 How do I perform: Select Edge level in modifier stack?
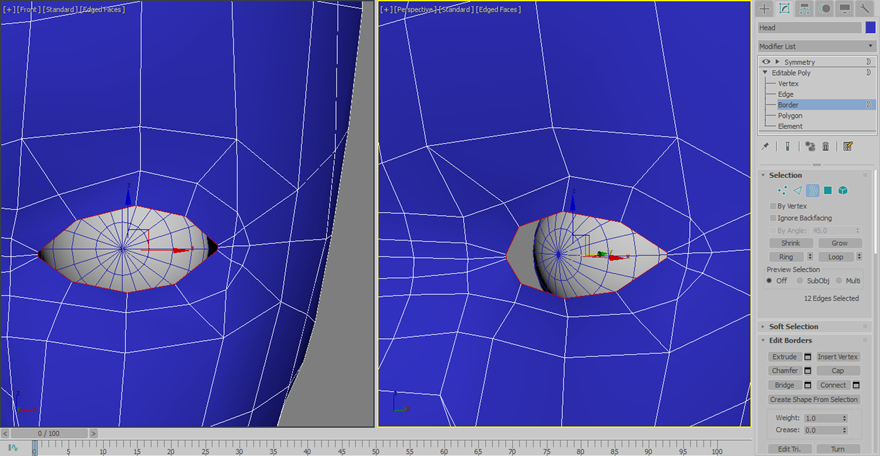tap(786, 94)
